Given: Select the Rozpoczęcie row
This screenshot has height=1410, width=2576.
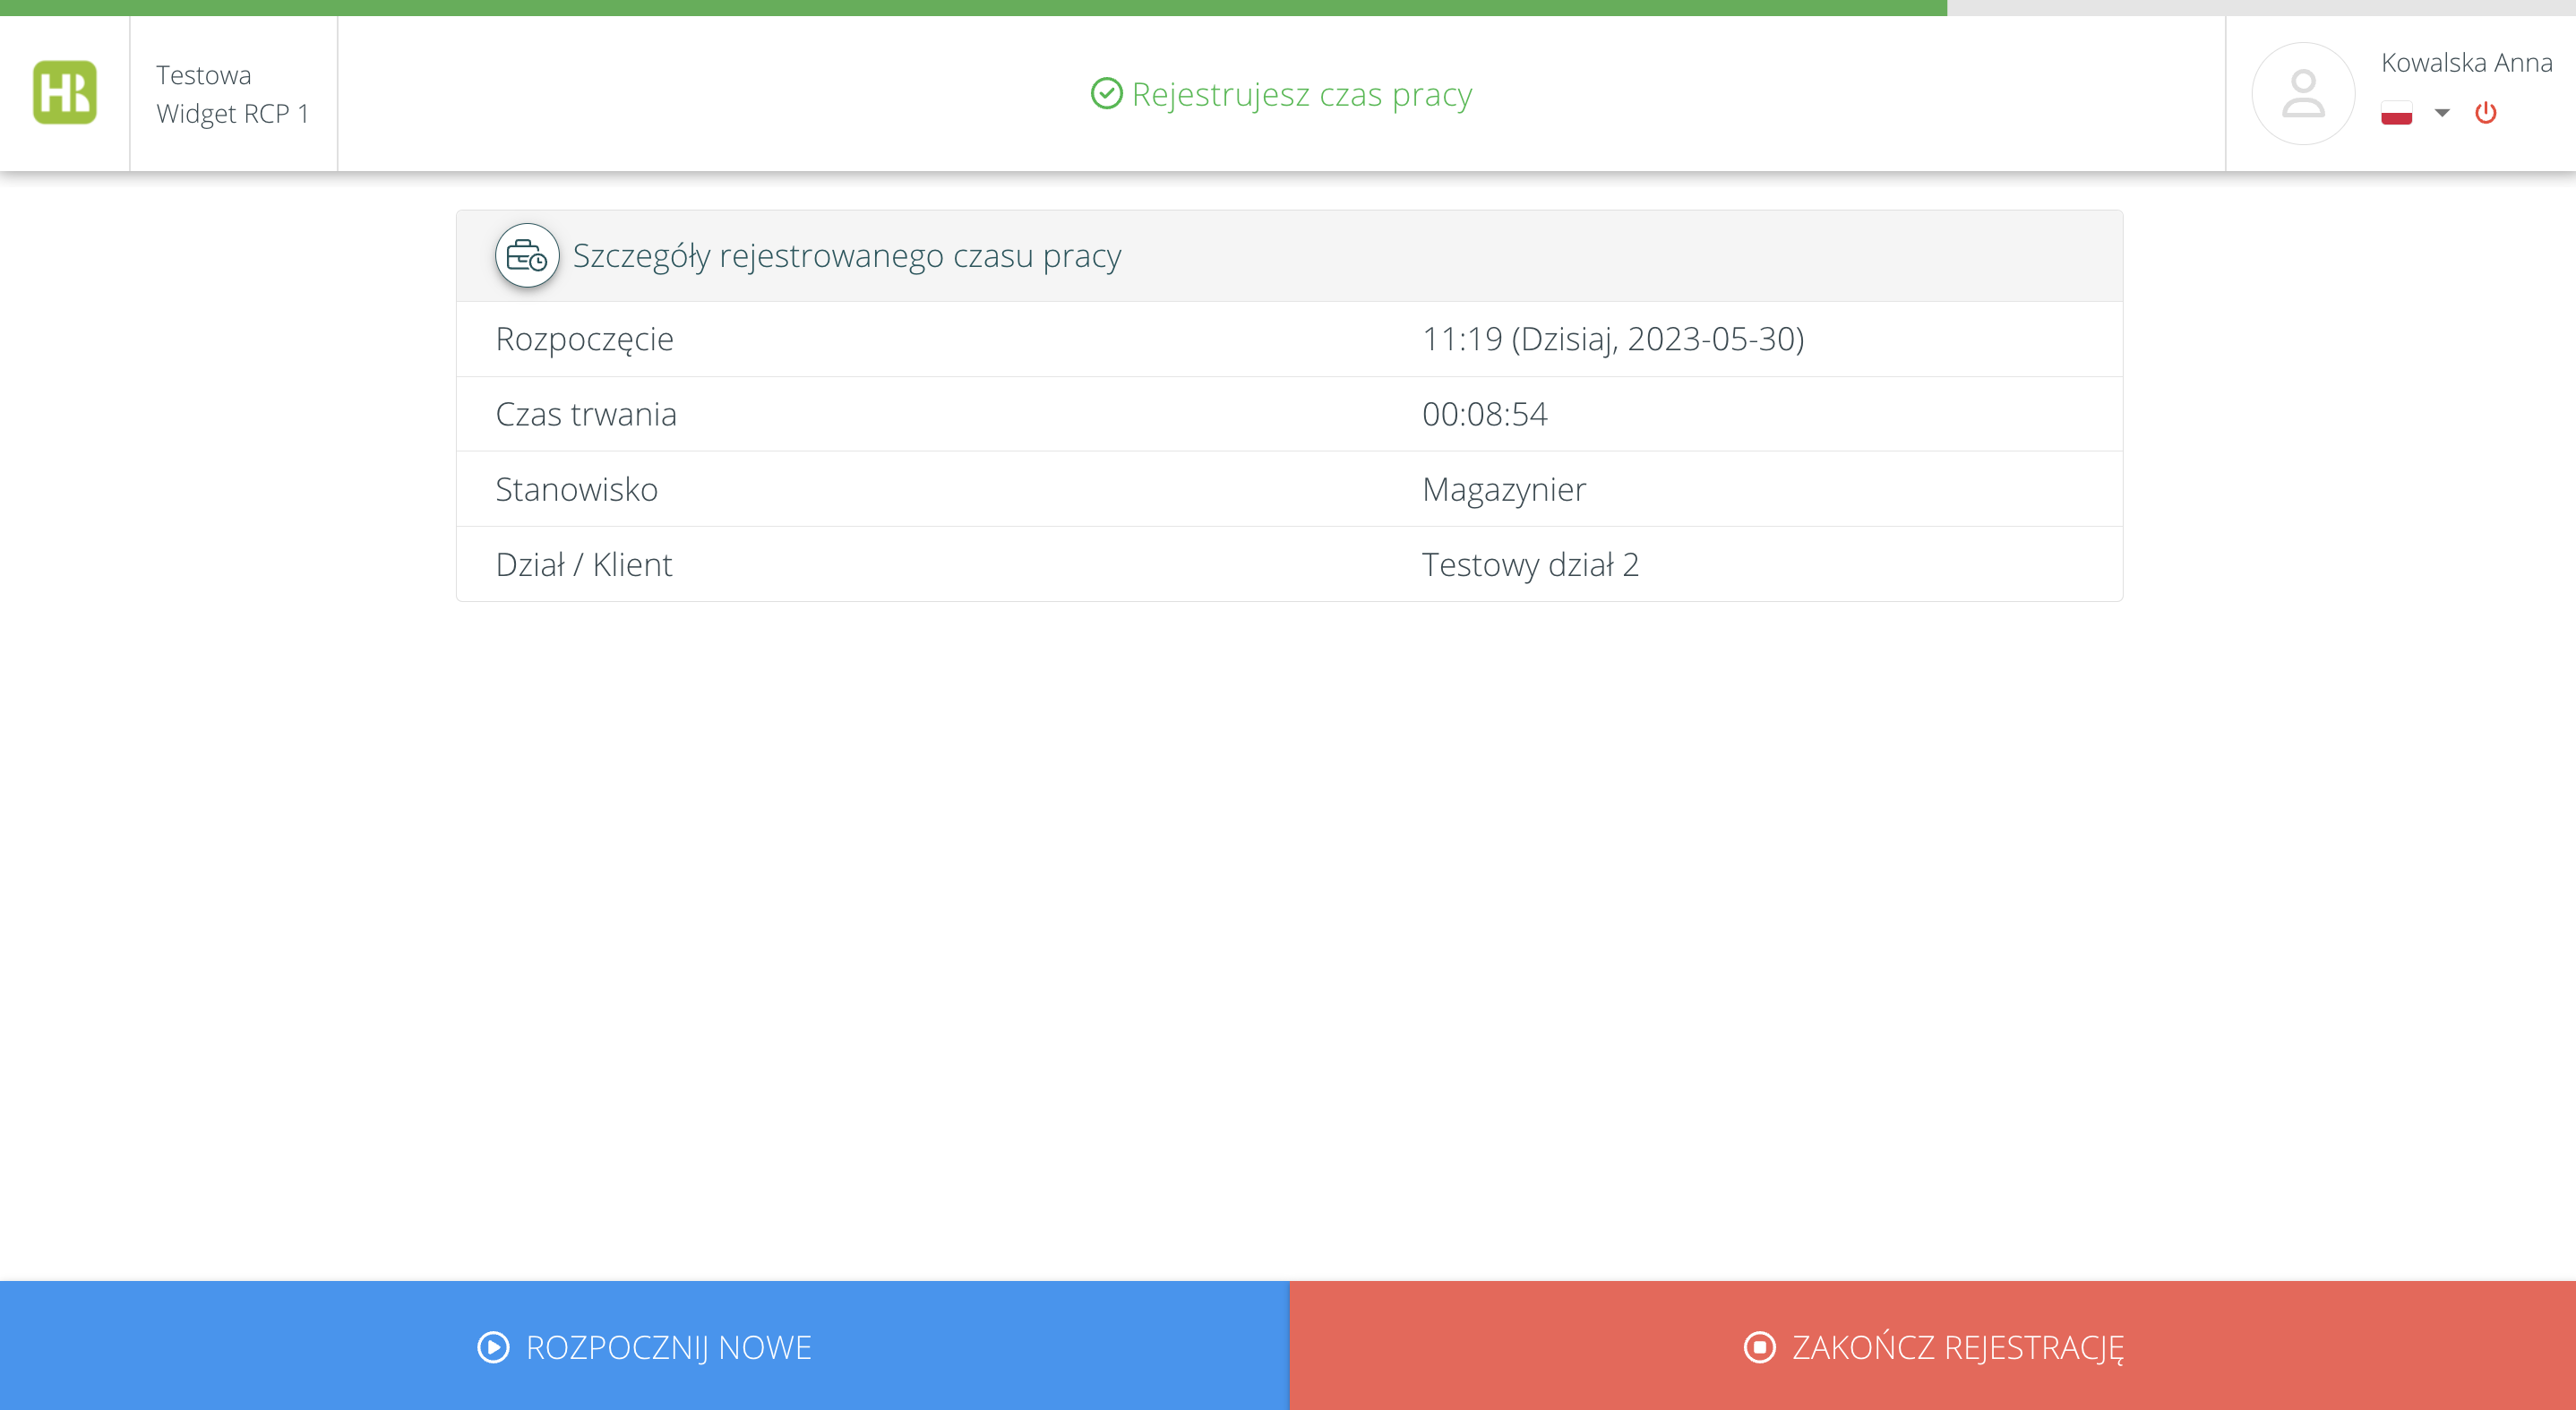Looking at the screenshot, I should [1289, 339].
